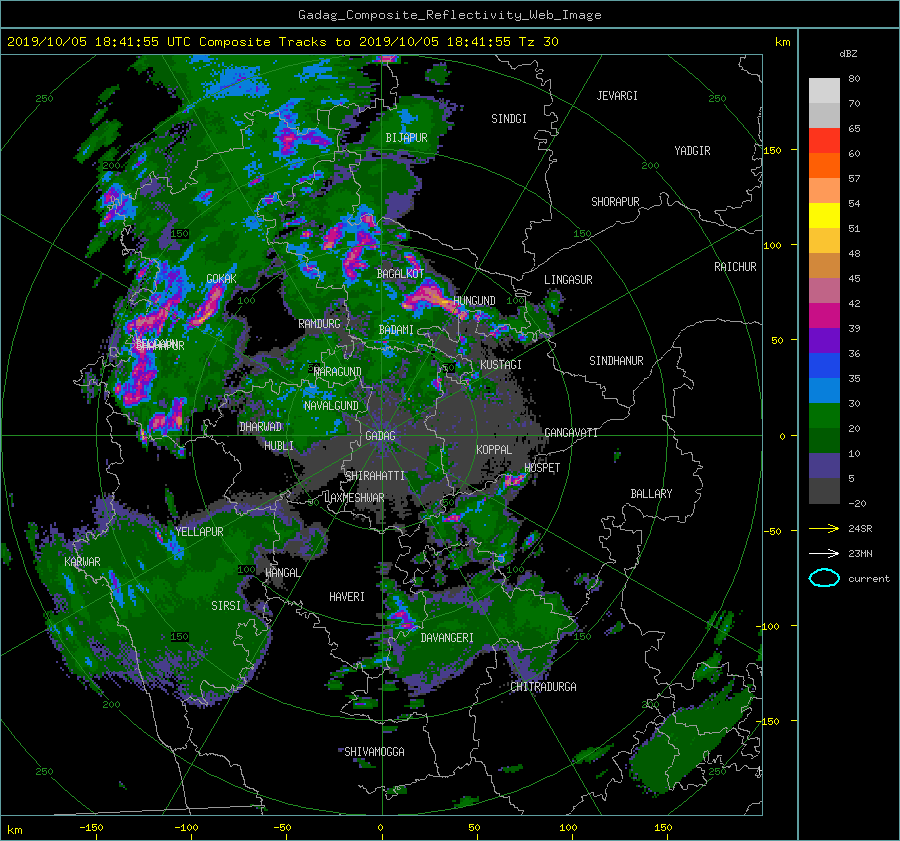
Task: Click the NAVALGUND city label
Action: click(x=331, y=406)
